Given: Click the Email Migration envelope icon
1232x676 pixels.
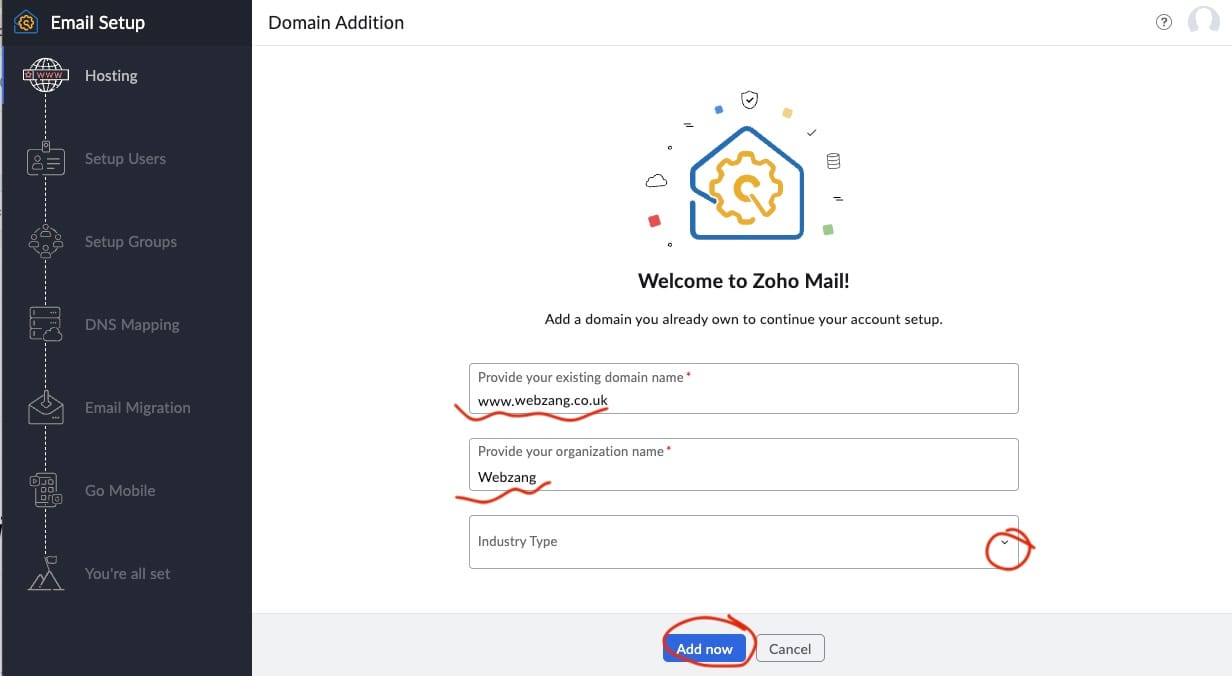Looking at the screenshot, I should 46,408.
